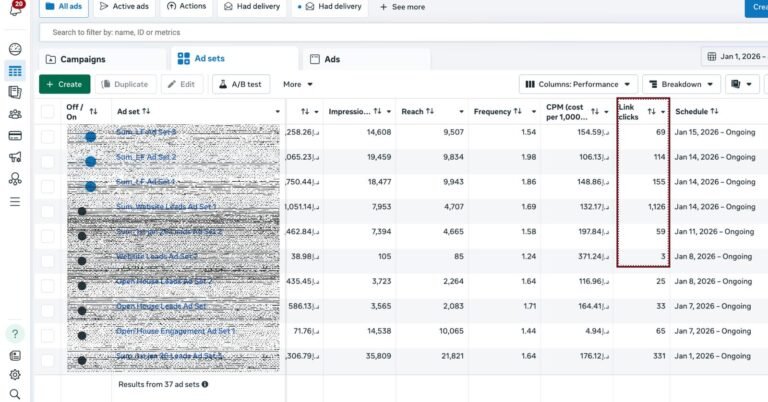768x402 pixels.
Task: Open Billing card icon in left sidebar
Action: point(15,136)
